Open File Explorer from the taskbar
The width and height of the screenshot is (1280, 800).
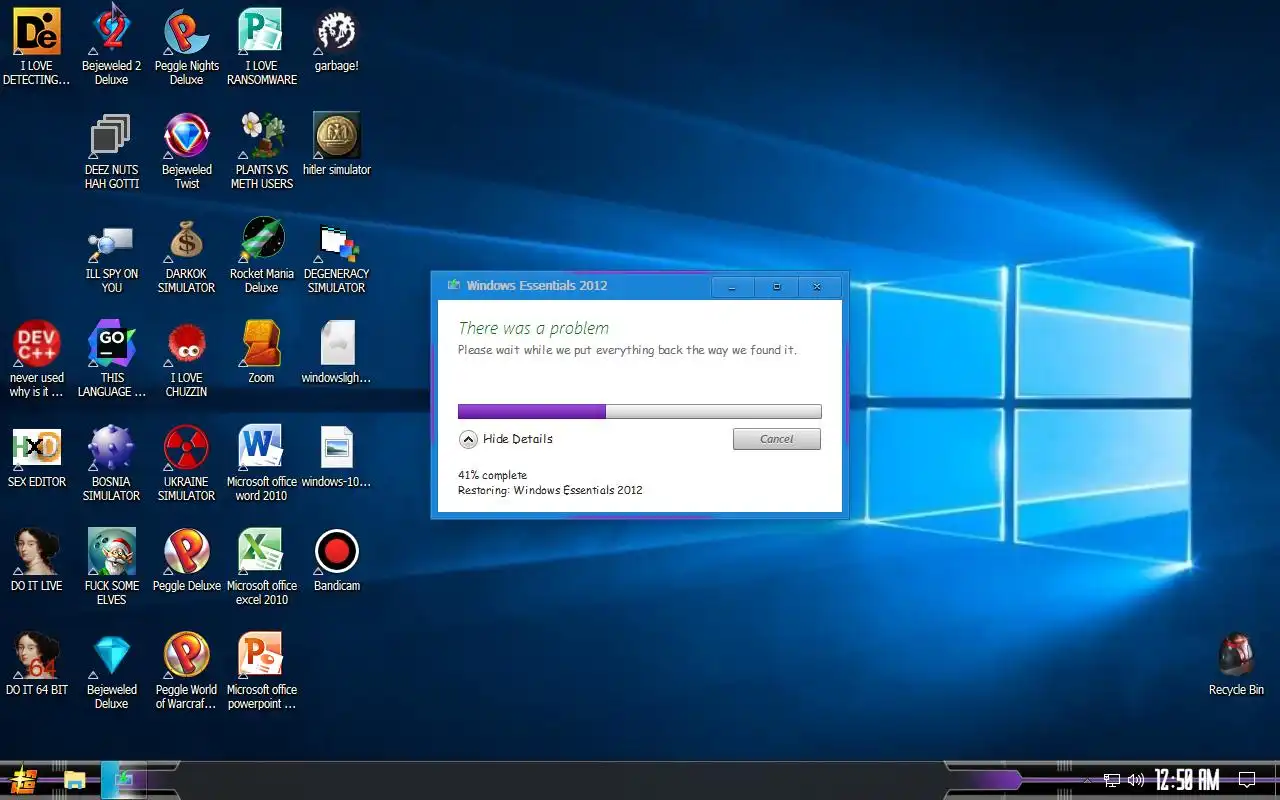pyautogui.click(x=74, y=779)
